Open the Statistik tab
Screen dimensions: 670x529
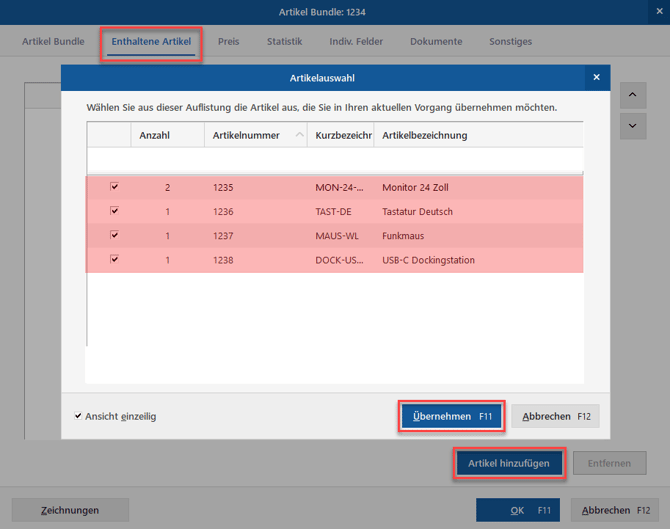[x=285, y=41]
